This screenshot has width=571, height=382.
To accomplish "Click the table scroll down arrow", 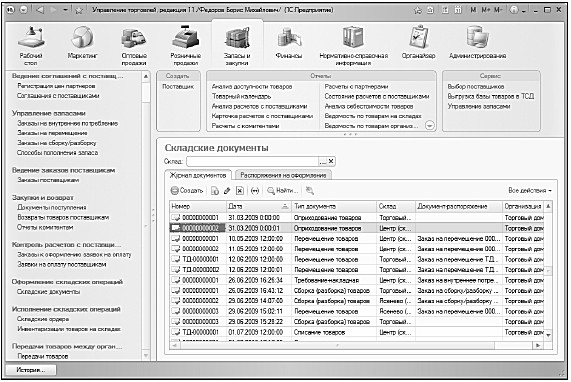I will click(x=548, y=334).
